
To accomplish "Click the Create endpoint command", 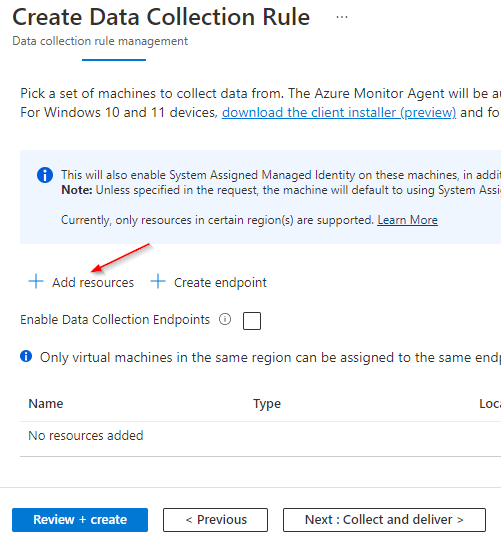I will (x=209, y=282).
